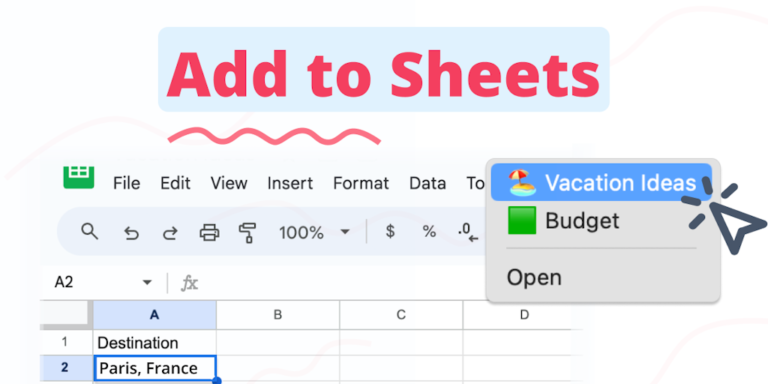The height and width of the screenshot is (384, 768).
Task: Select the paint format roller icon
Action: pos(247,232)
